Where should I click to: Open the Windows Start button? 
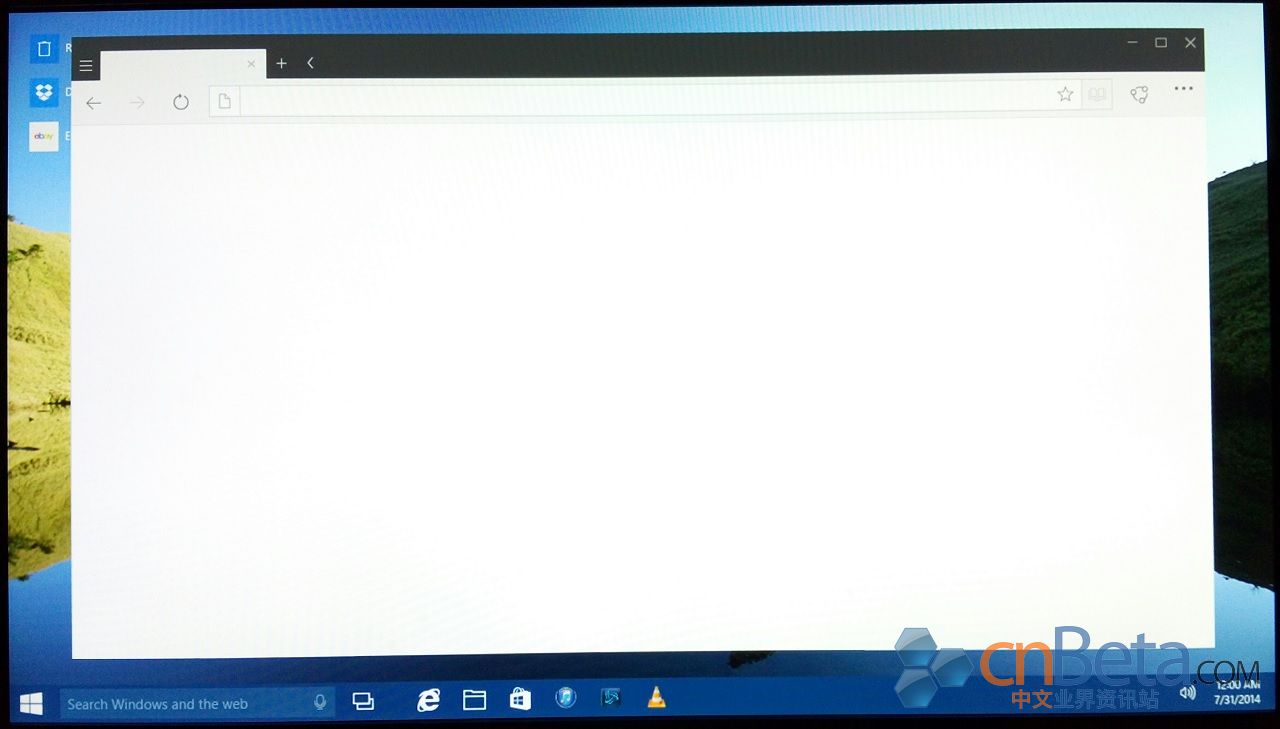click(31, 704)
